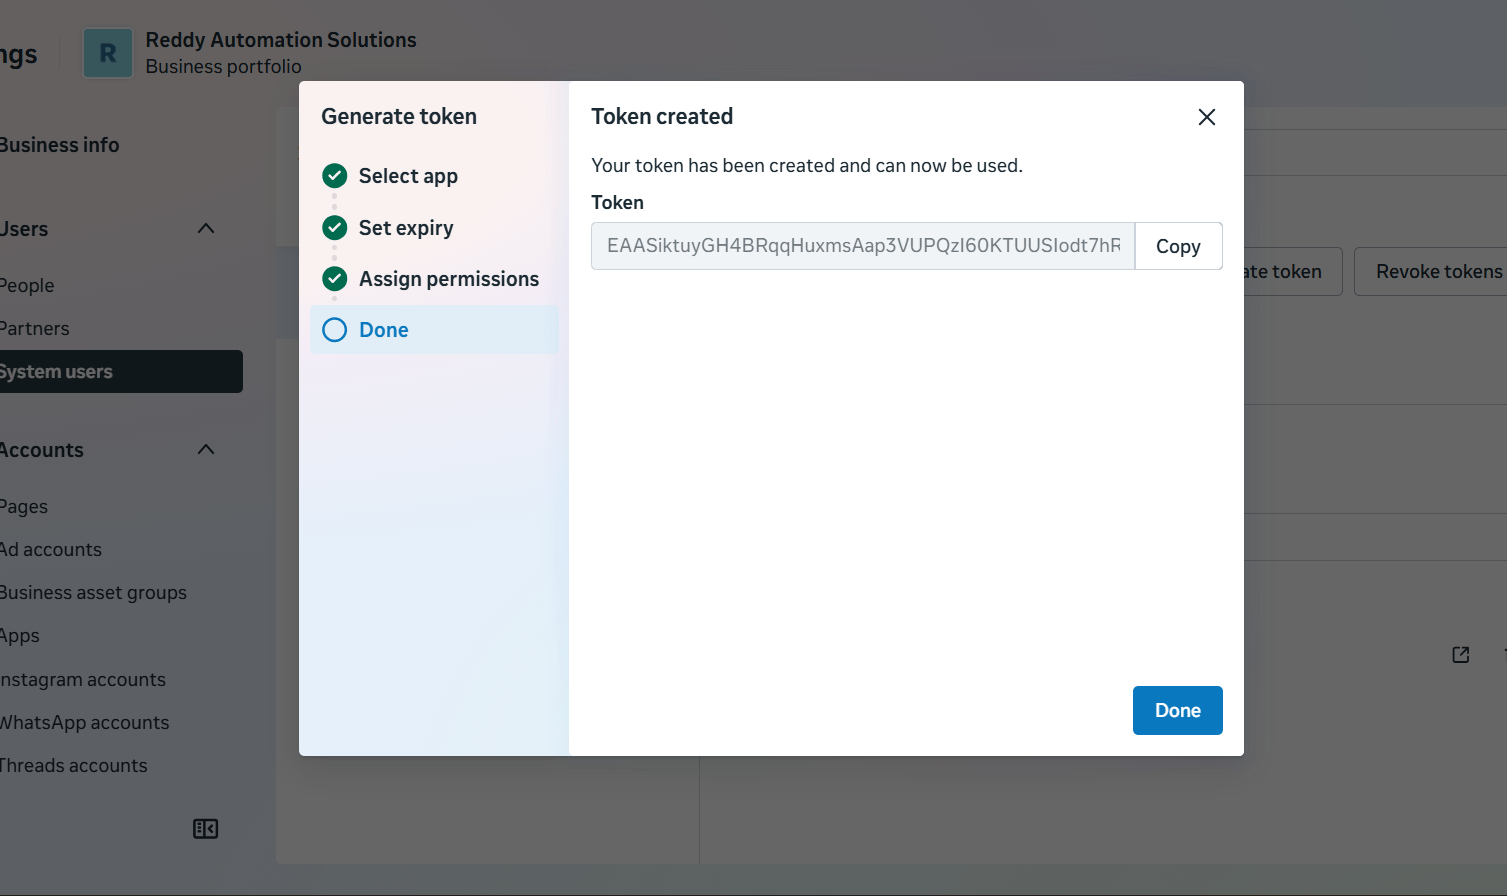Click the Generate token button behind dialog

1294,271
